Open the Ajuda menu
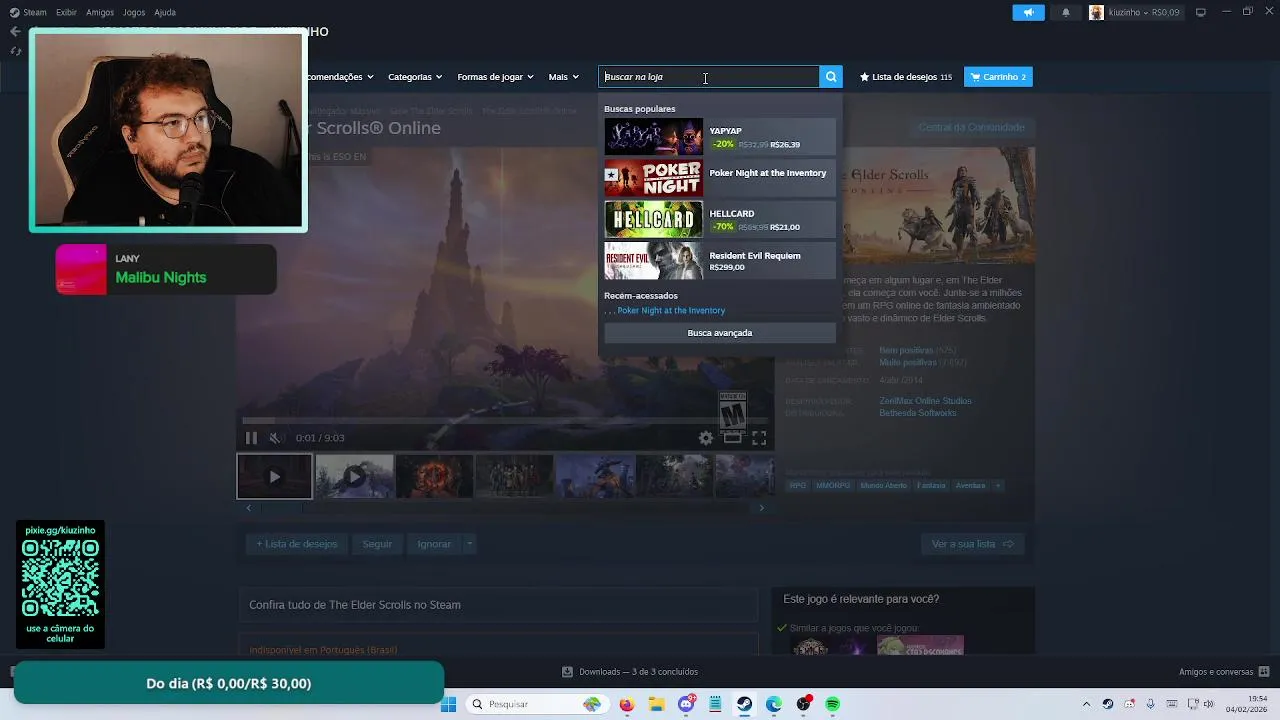 (165, 12)
